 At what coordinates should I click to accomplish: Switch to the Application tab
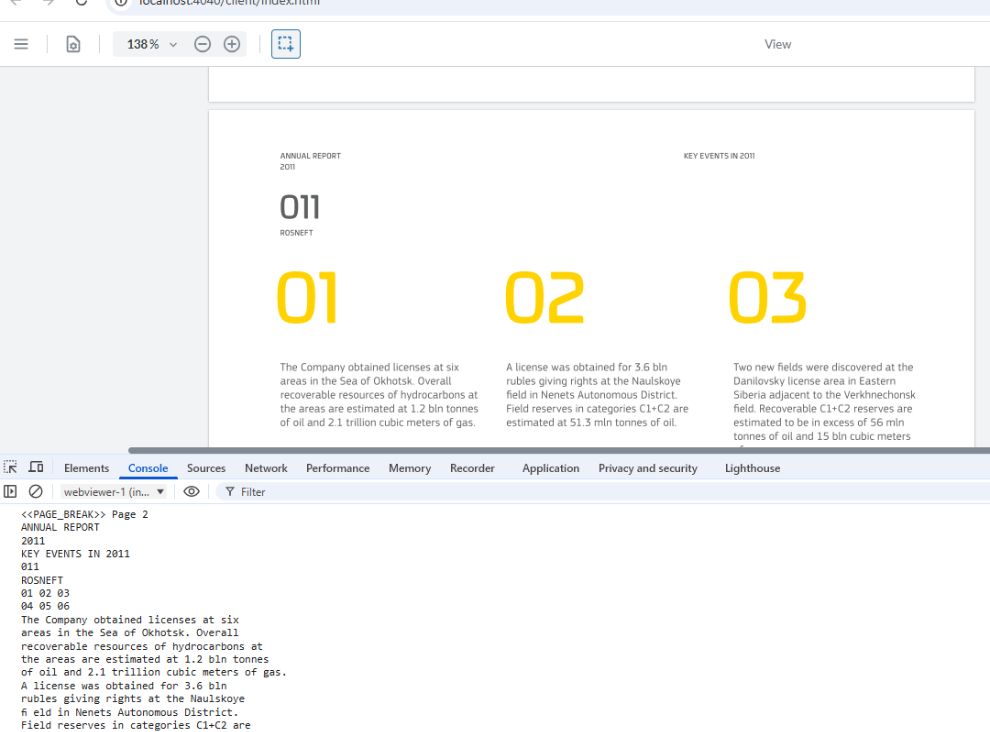click(x=551, y=468)
